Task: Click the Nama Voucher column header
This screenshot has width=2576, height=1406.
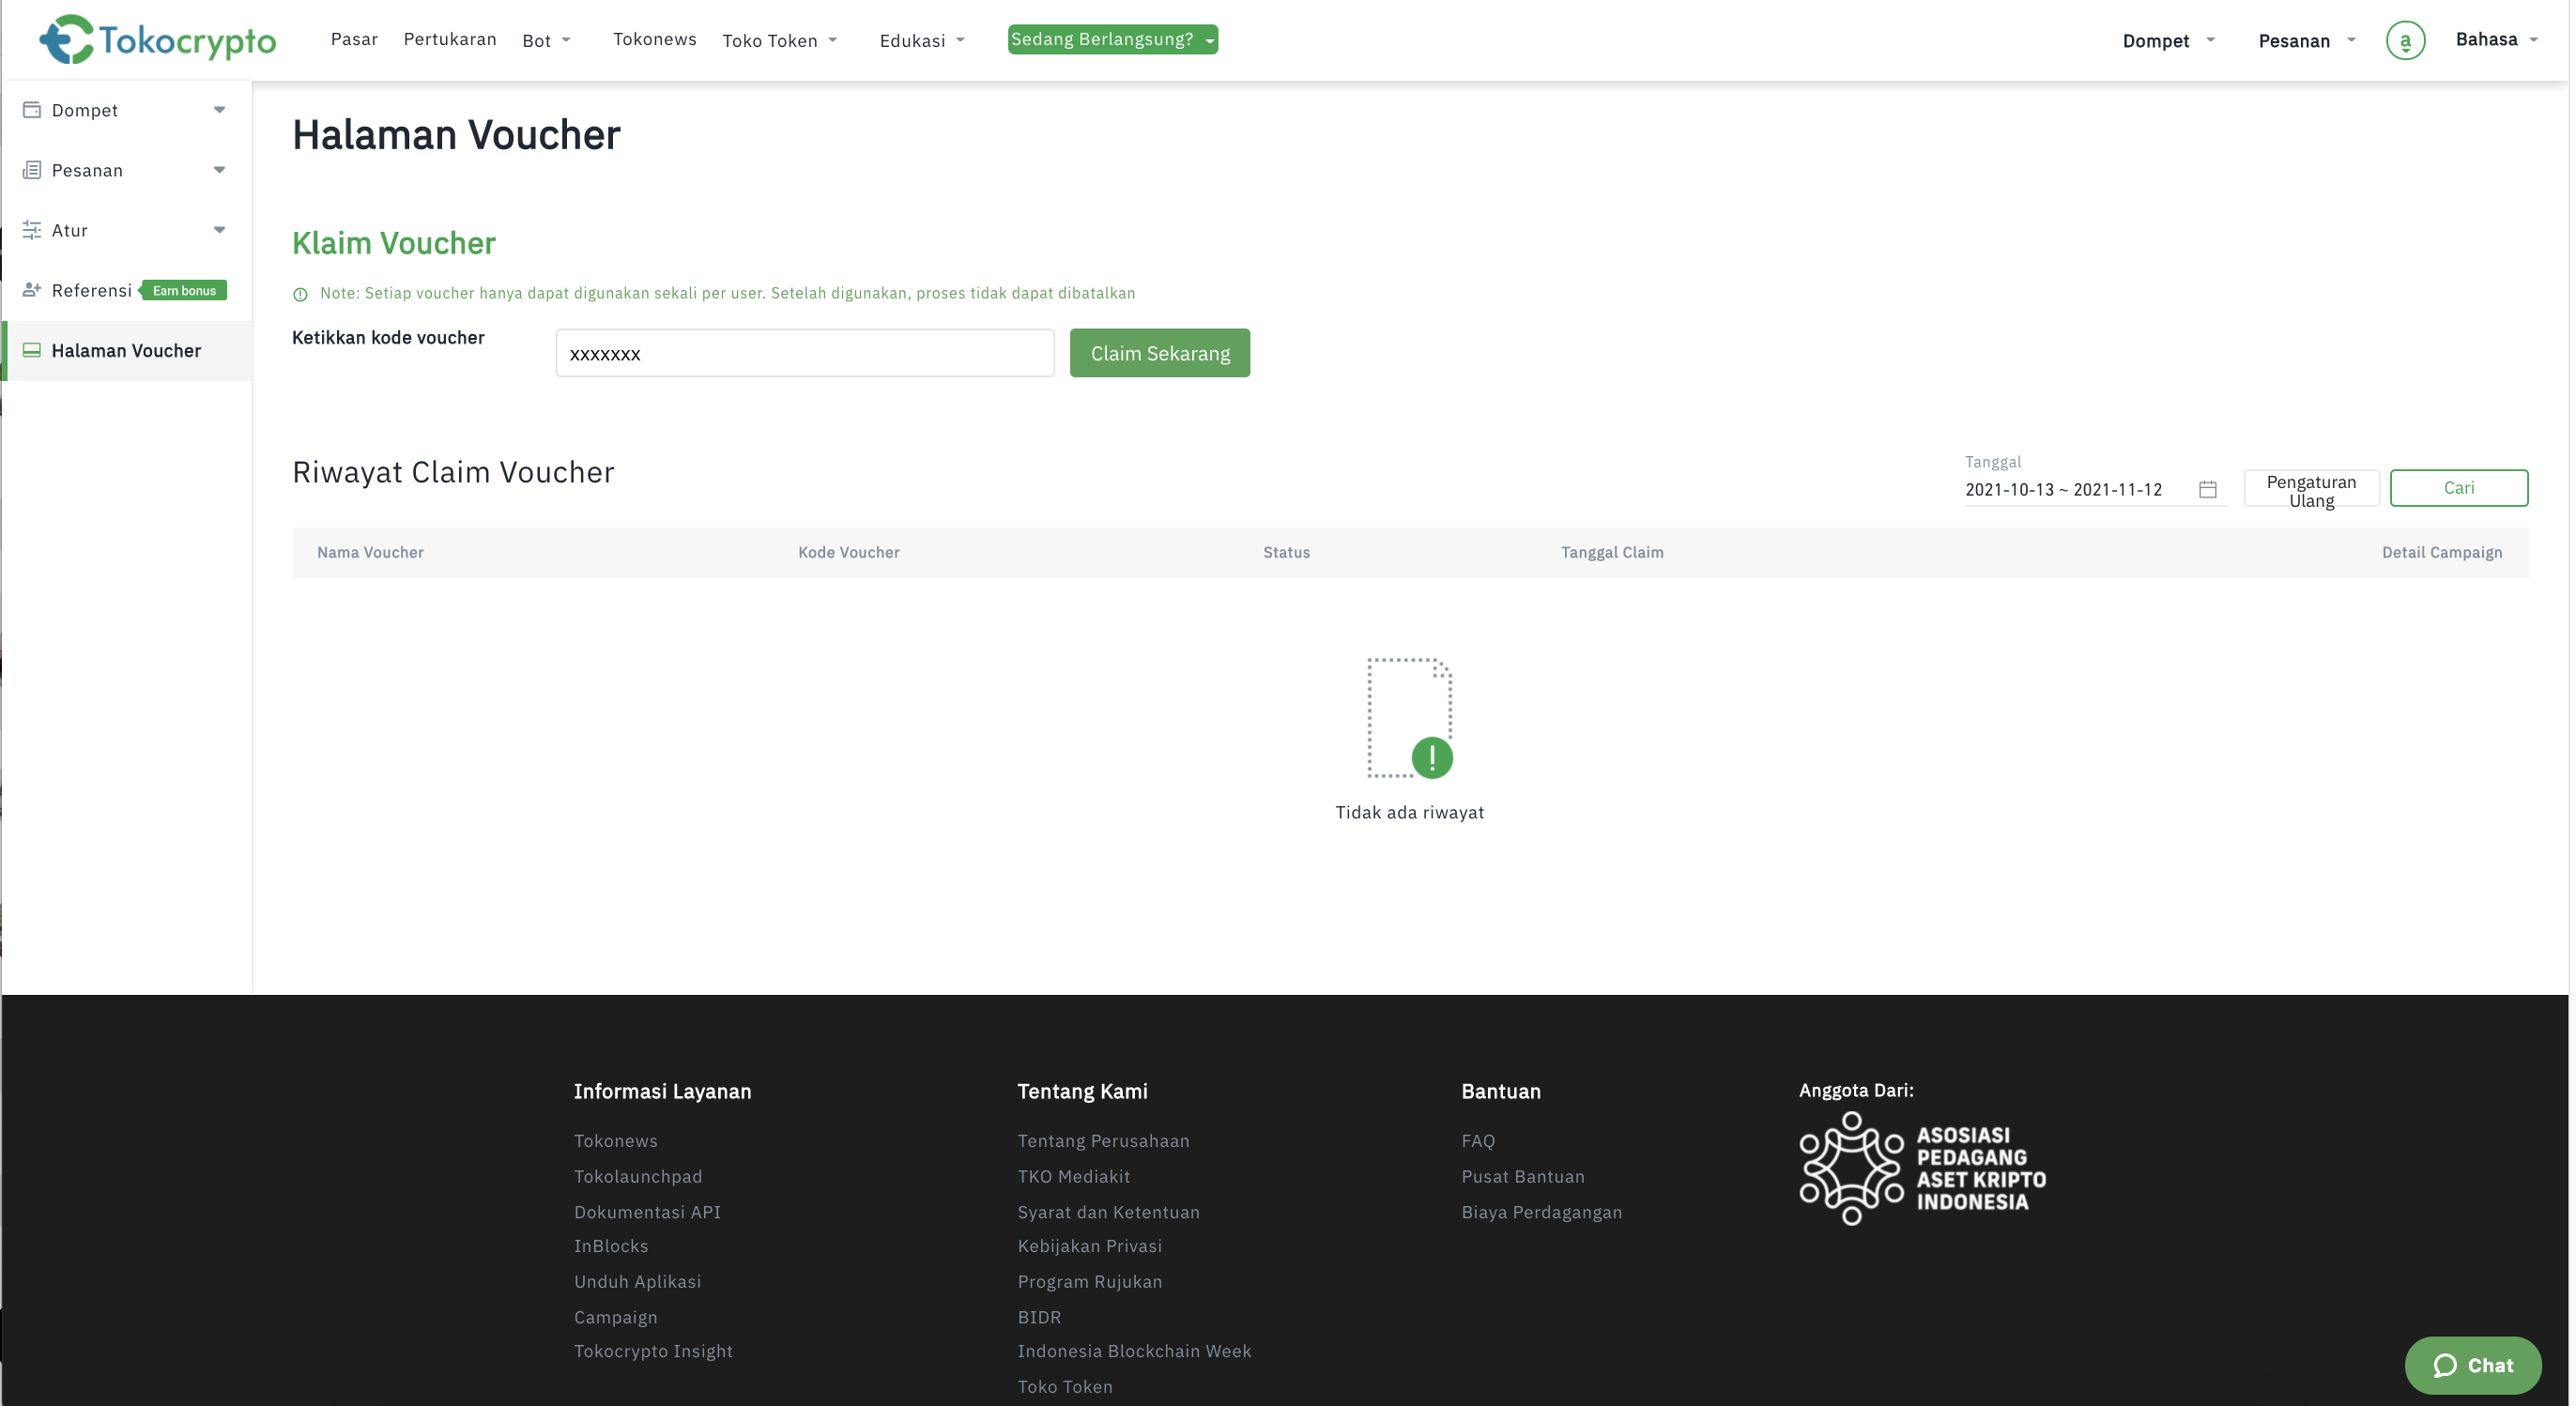Action: (x=370, y=552)
